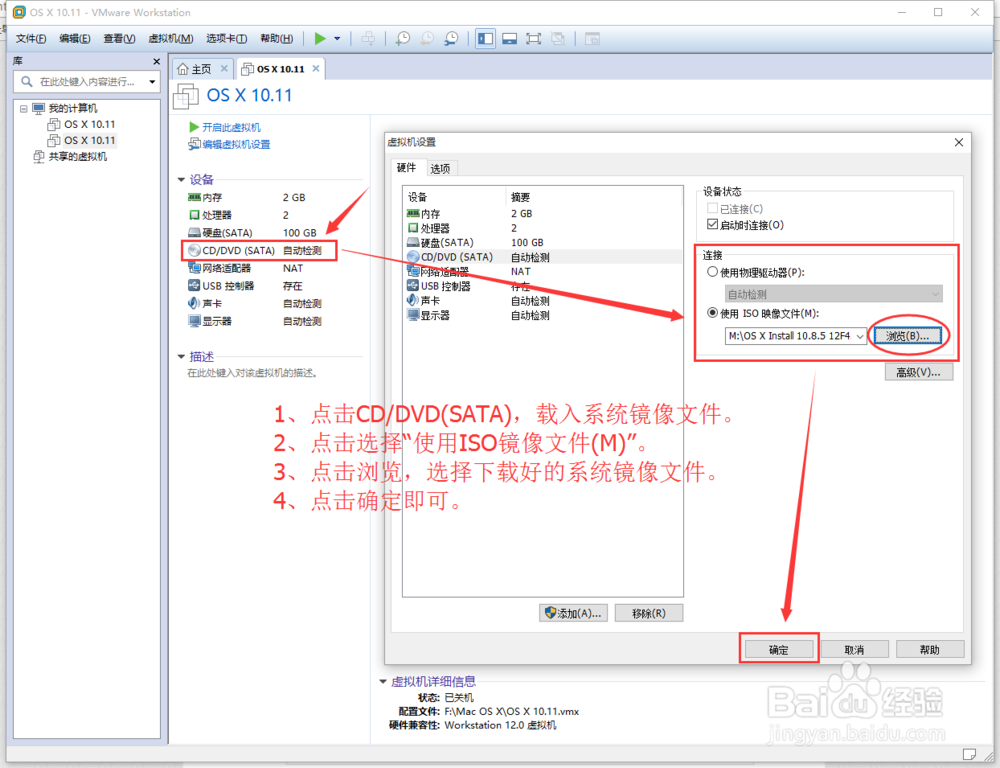
Task: Select 使用物理驱动器(P) radio button
Action: [x=712, y=272]
